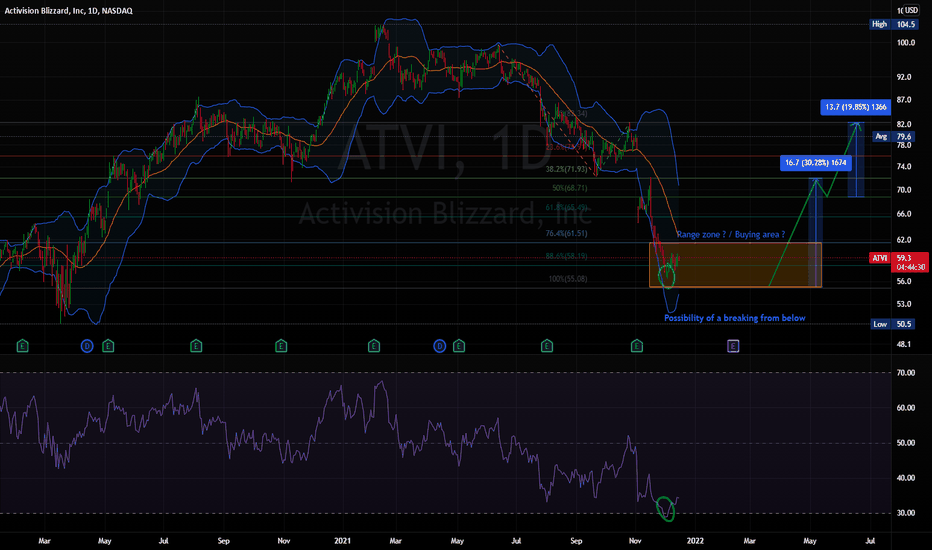Select the earnings marker near Nov 2020
This screenshot has width=932, height=550.
[281, 345]
